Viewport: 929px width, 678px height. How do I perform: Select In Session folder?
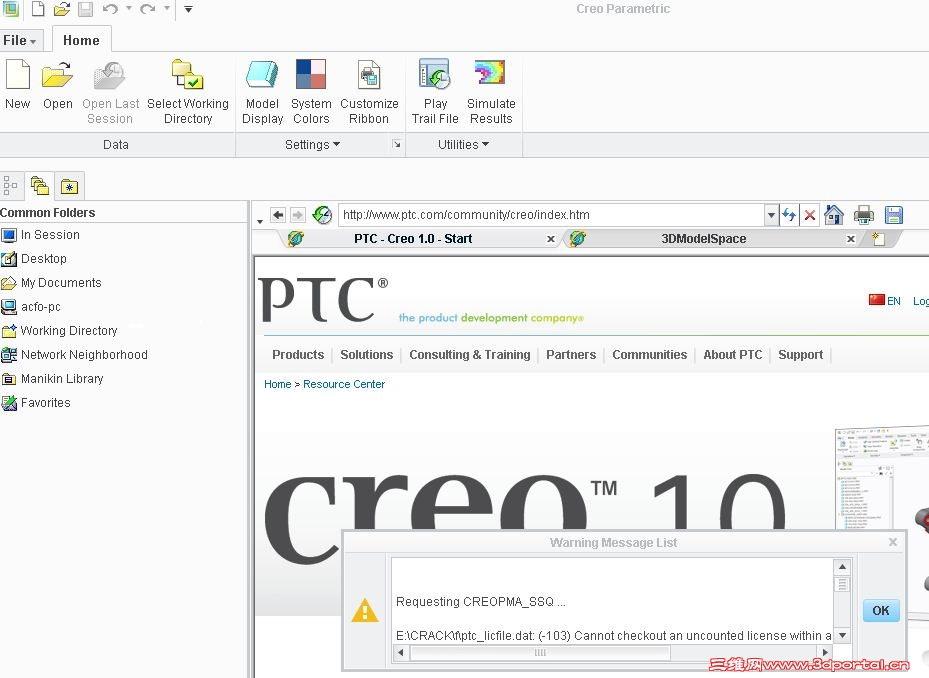[40, 235]
